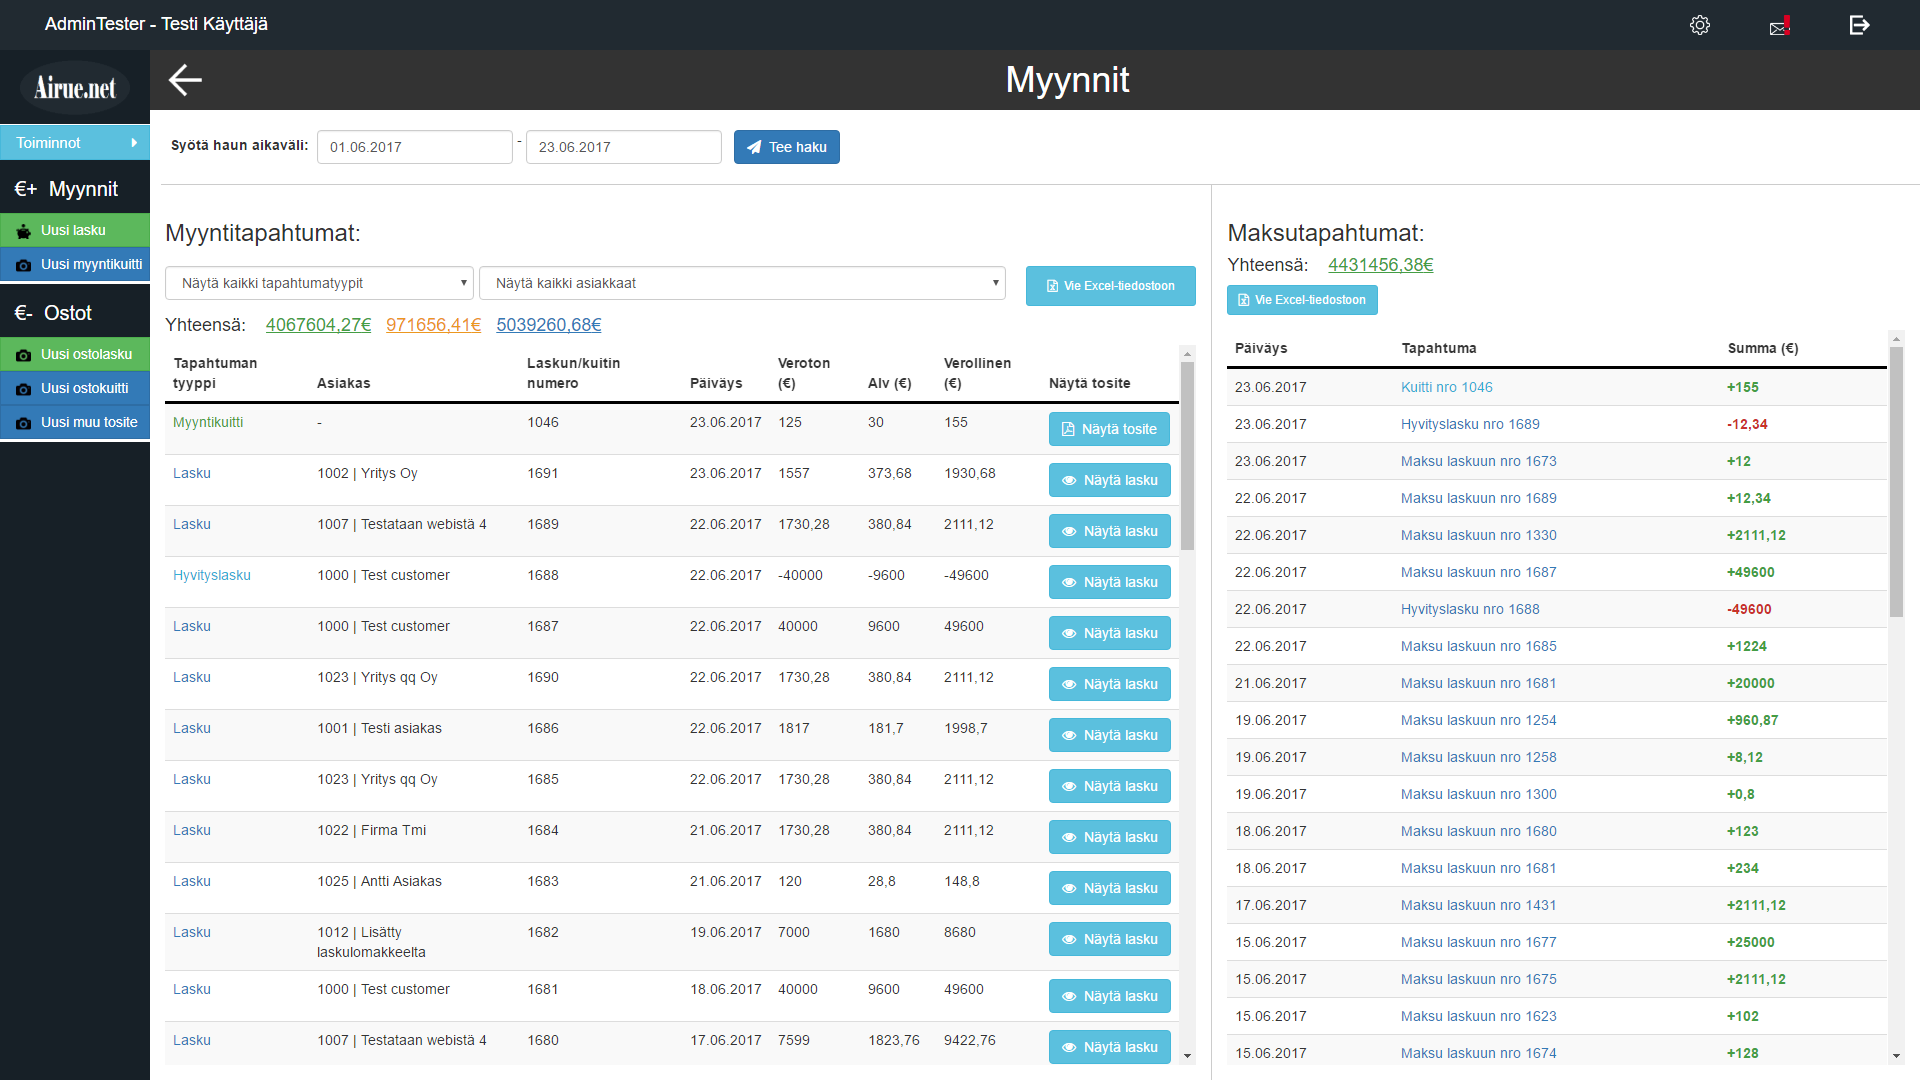Click the Uusi lasku sidebar item
This screenshot has width=1920, height=1080.
(74, 230)
